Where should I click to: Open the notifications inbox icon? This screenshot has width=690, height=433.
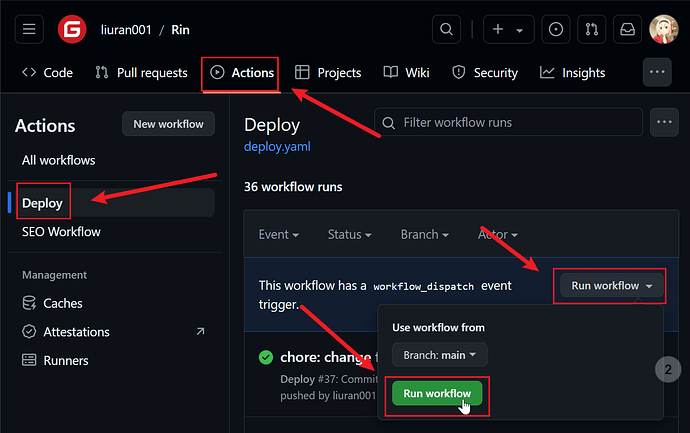(x=628, y=29)
